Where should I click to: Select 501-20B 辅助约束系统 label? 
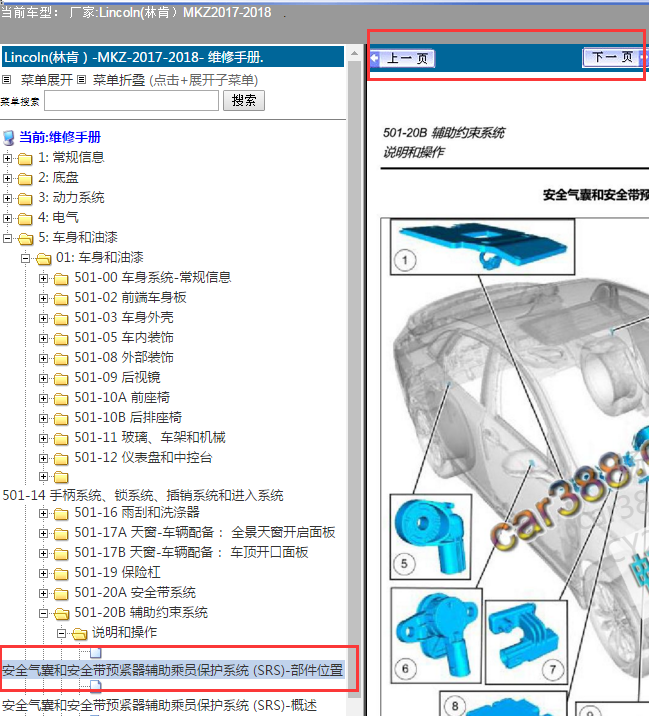[141, 612]
